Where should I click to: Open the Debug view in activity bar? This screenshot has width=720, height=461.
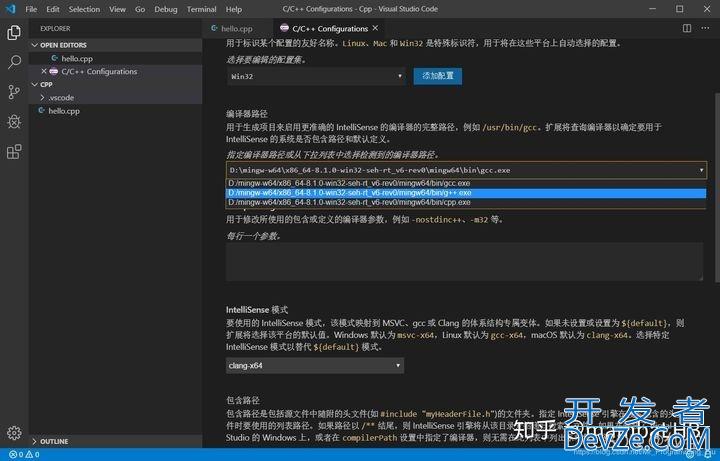click(14, 122)
